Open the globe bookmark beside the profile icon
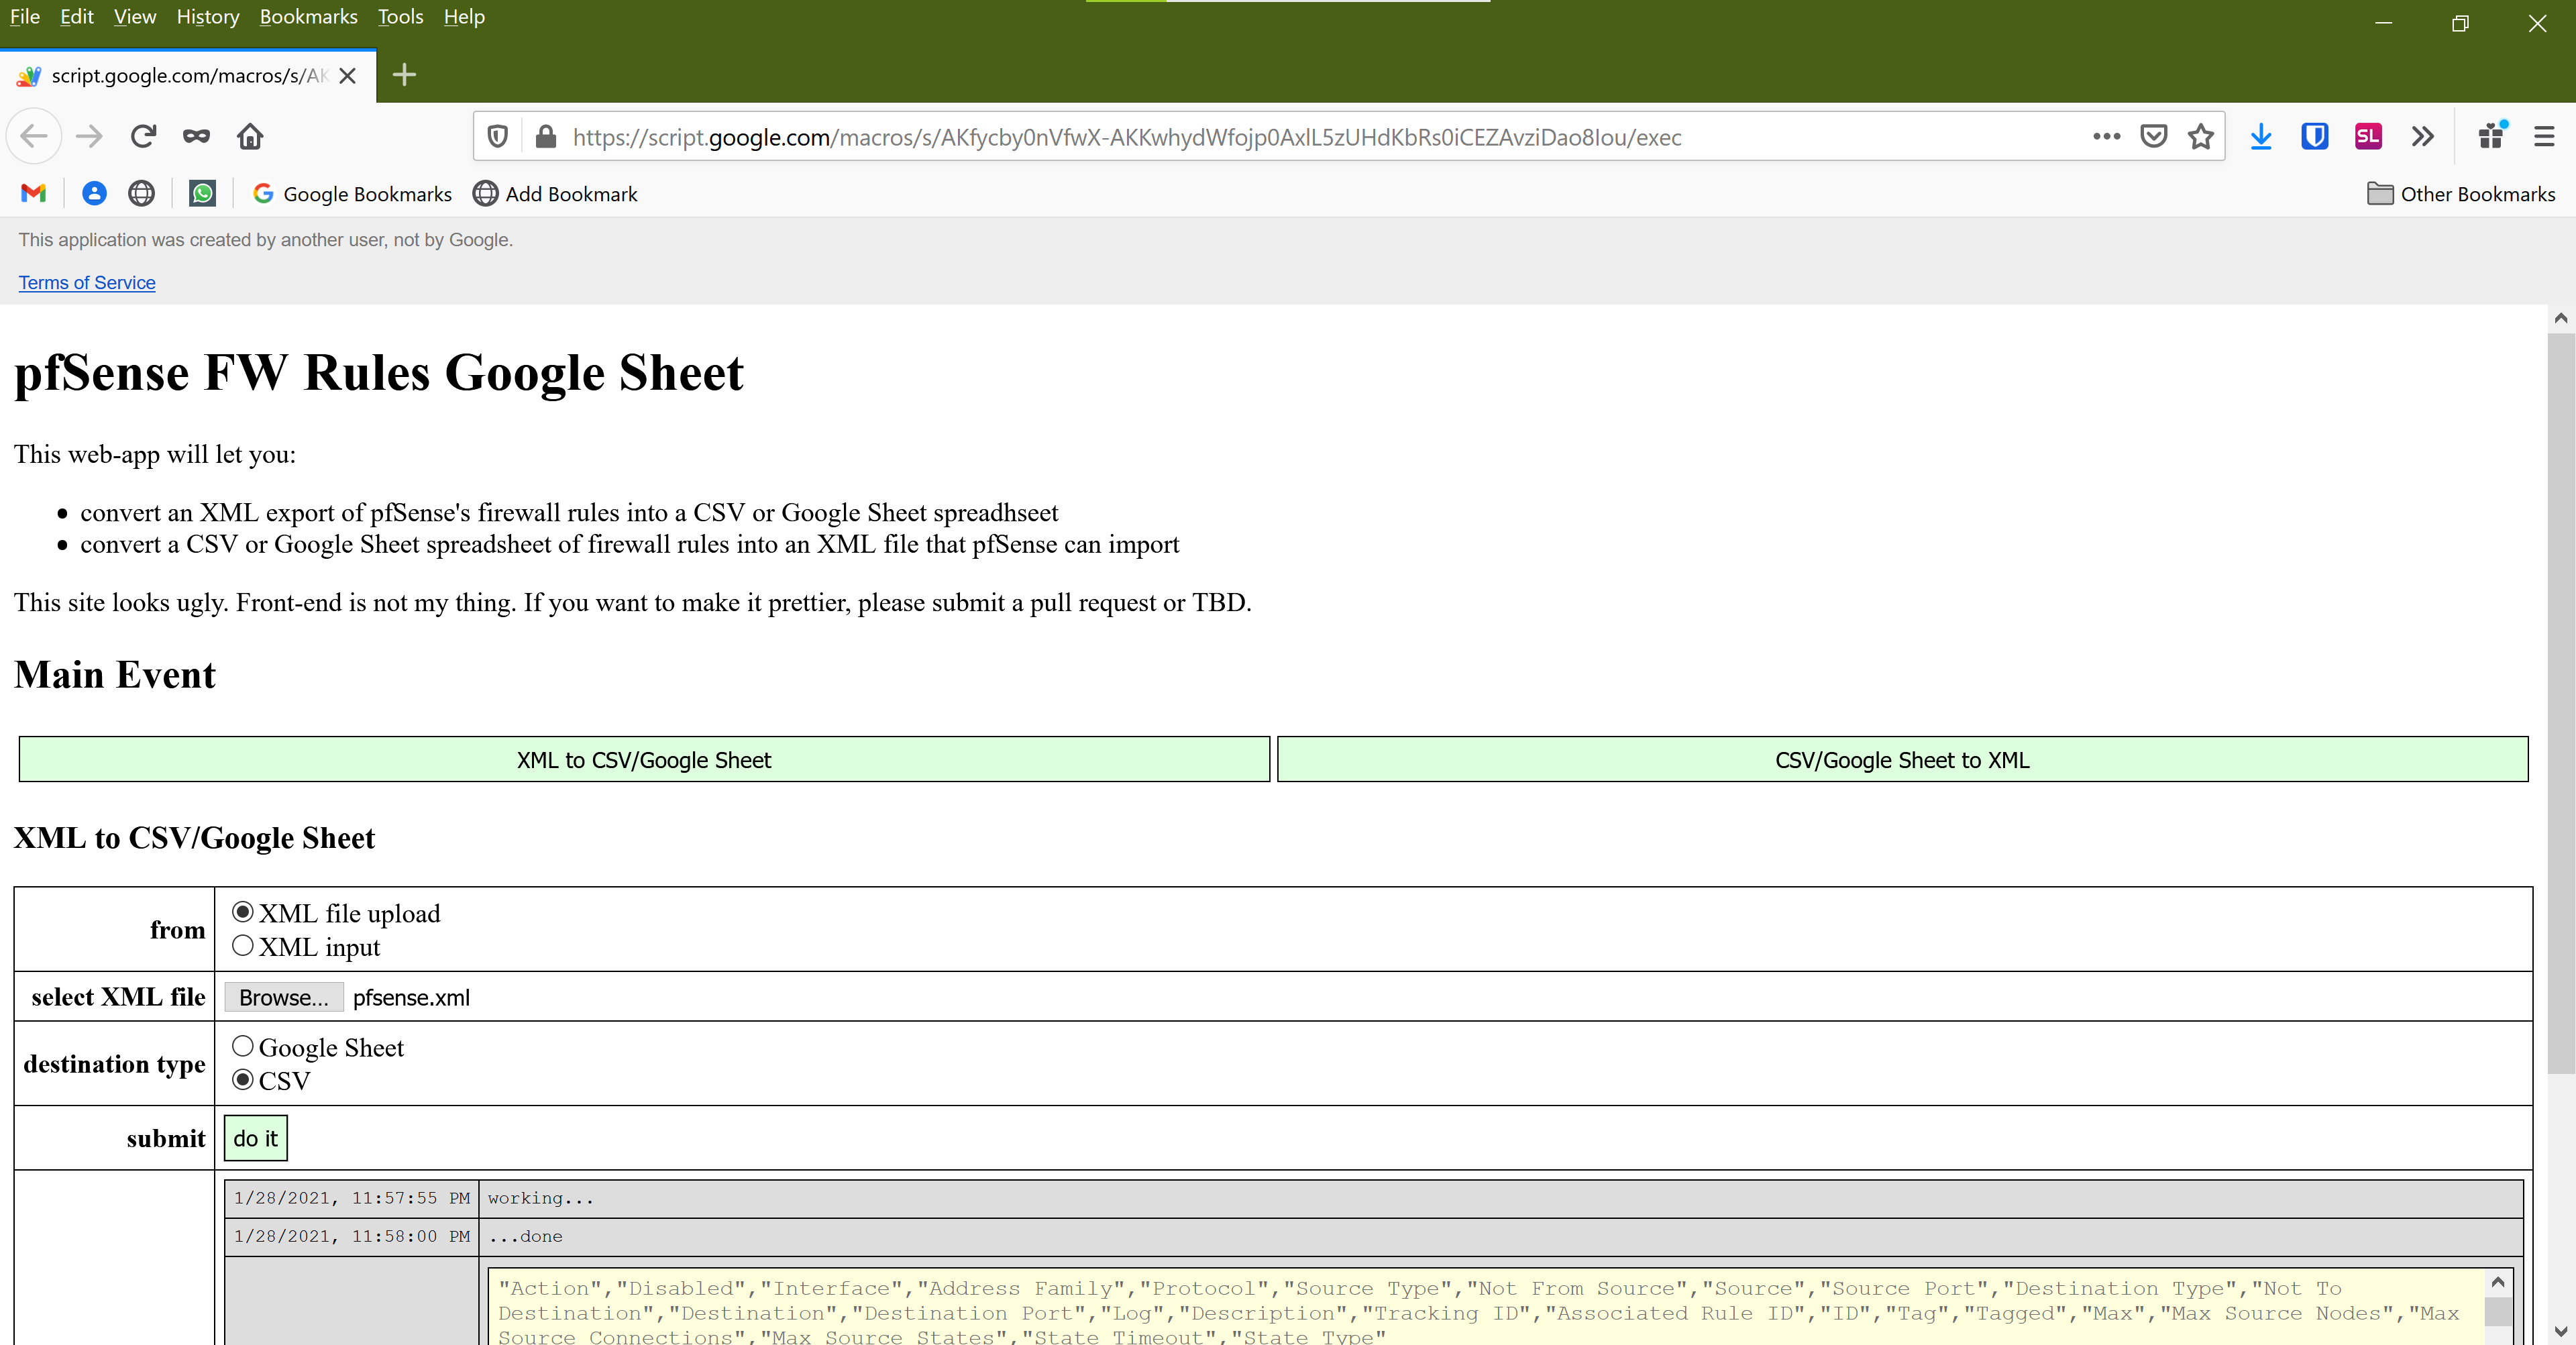The image size is (2576, 1345). pyautogui.click(x=142, y=193)
